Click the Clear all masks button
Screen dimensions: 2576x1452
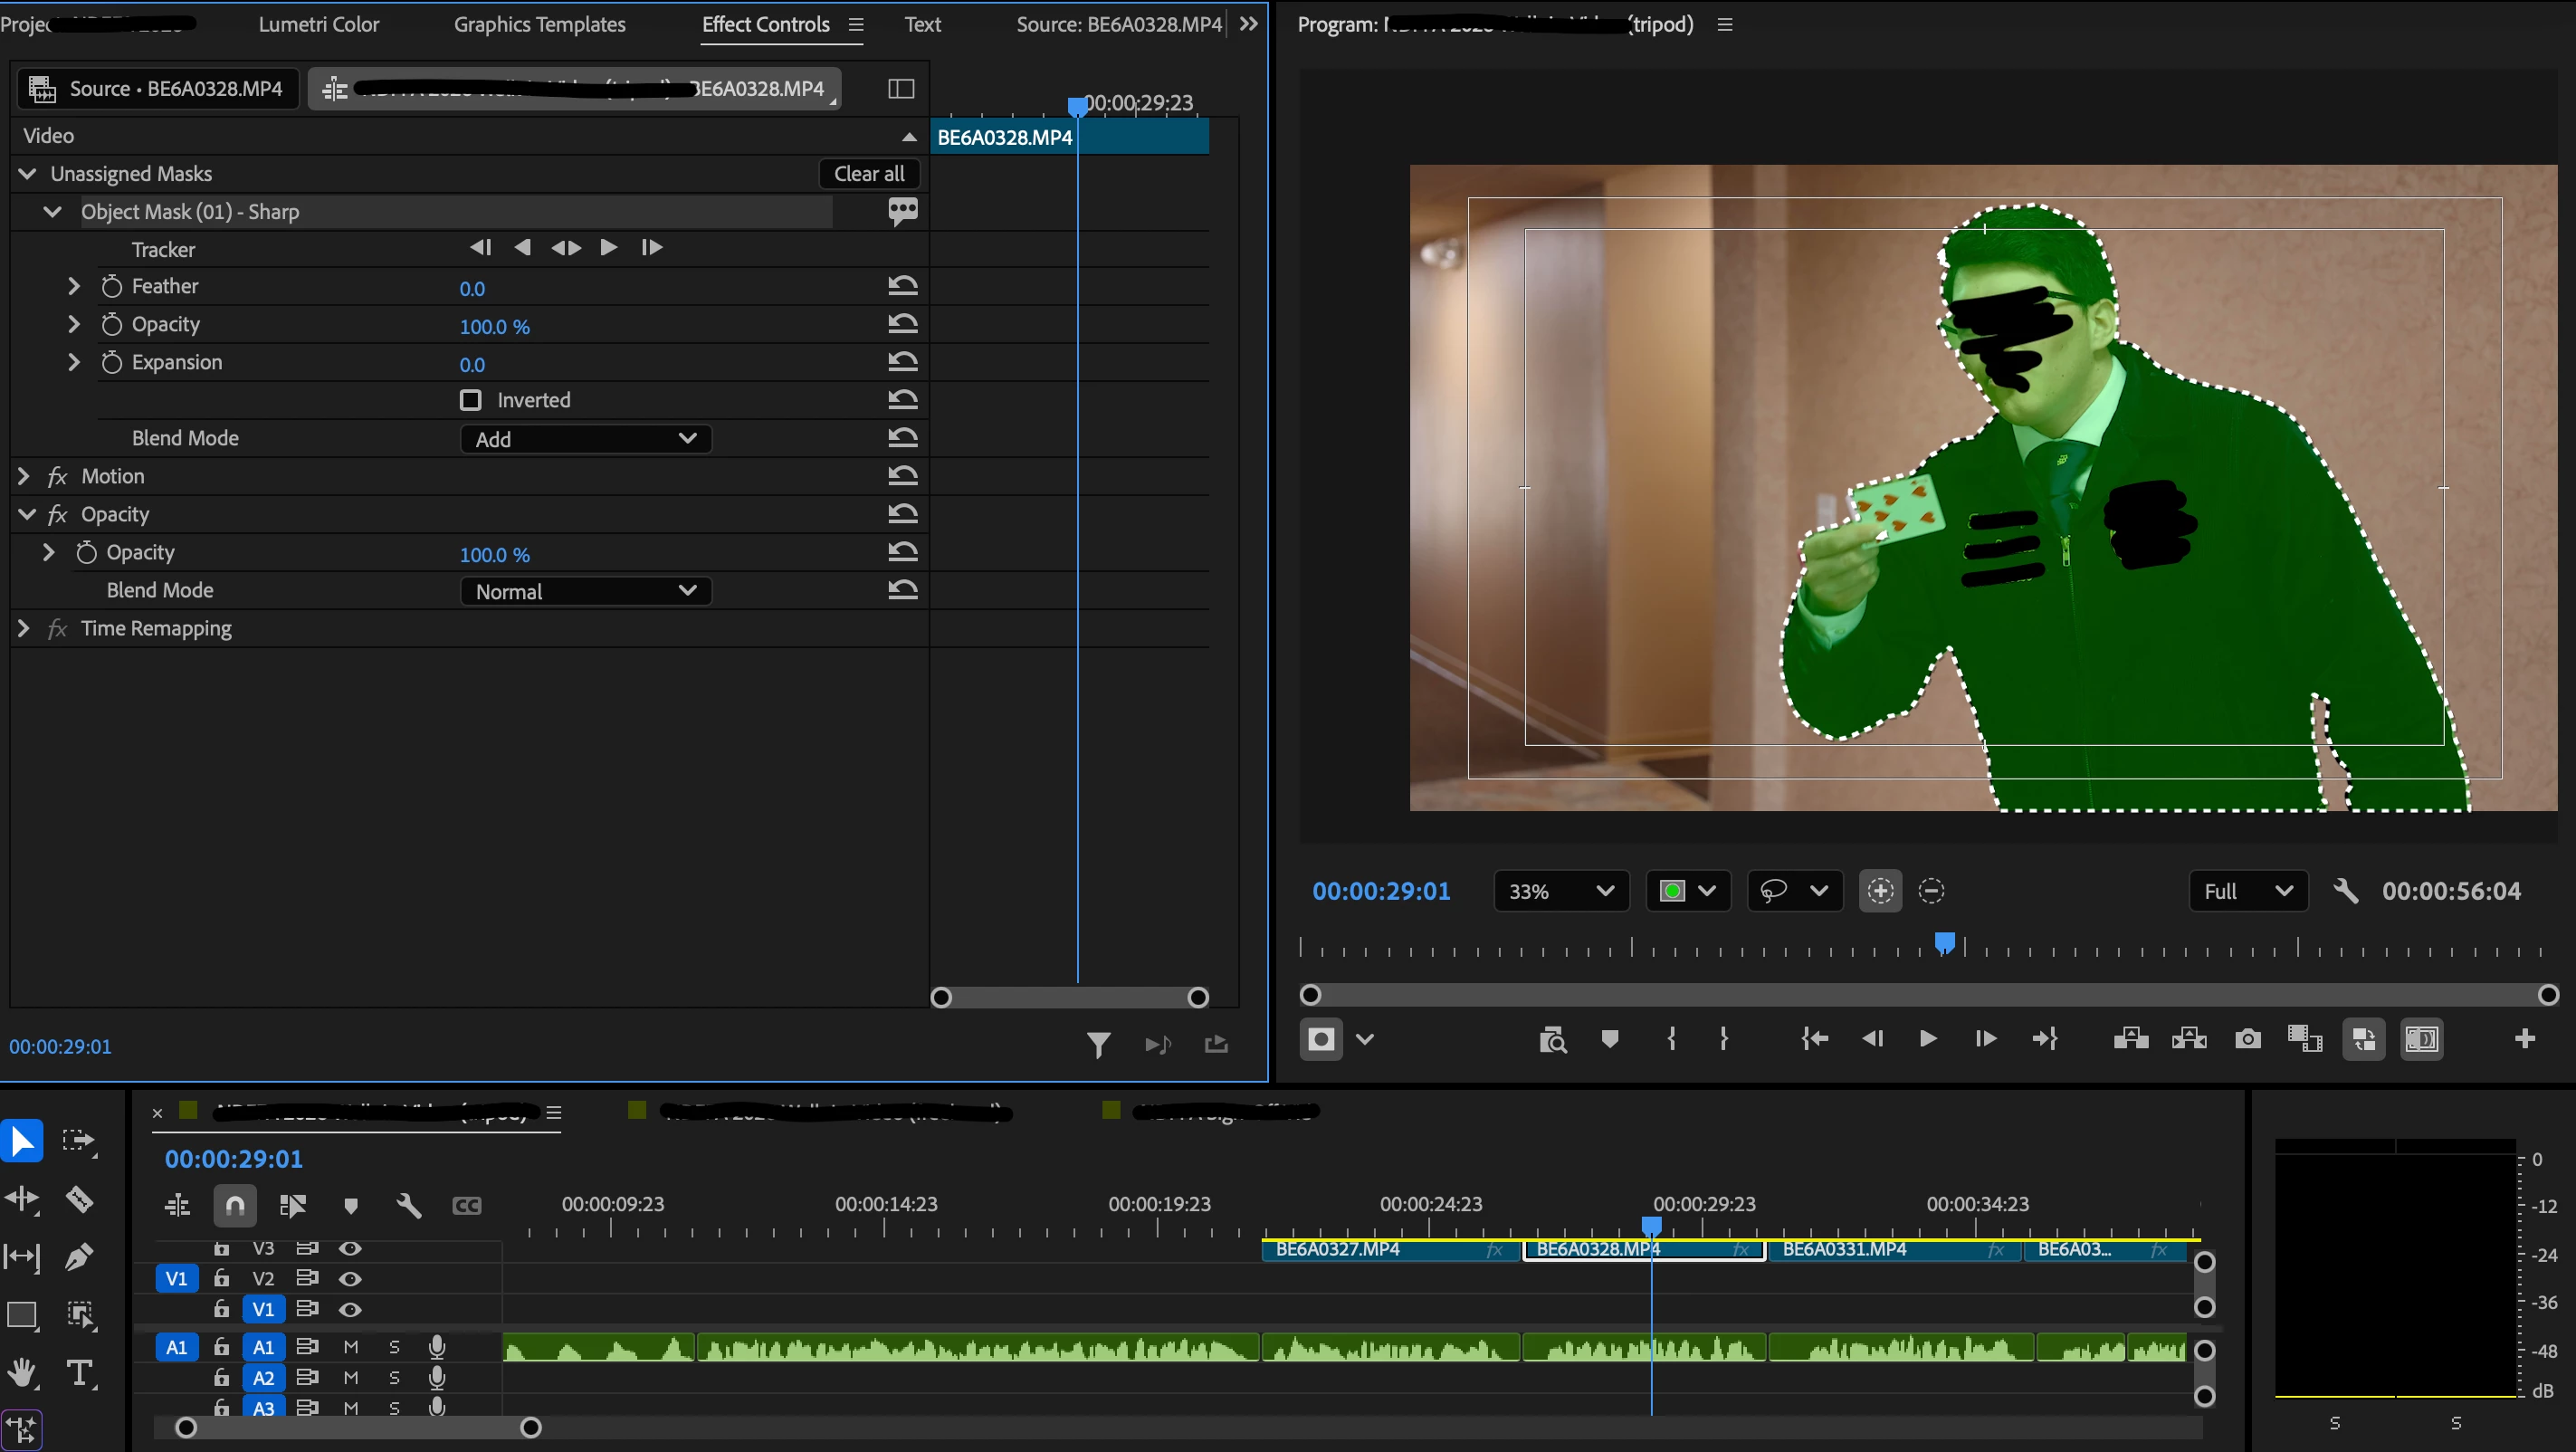coord(868,173)
